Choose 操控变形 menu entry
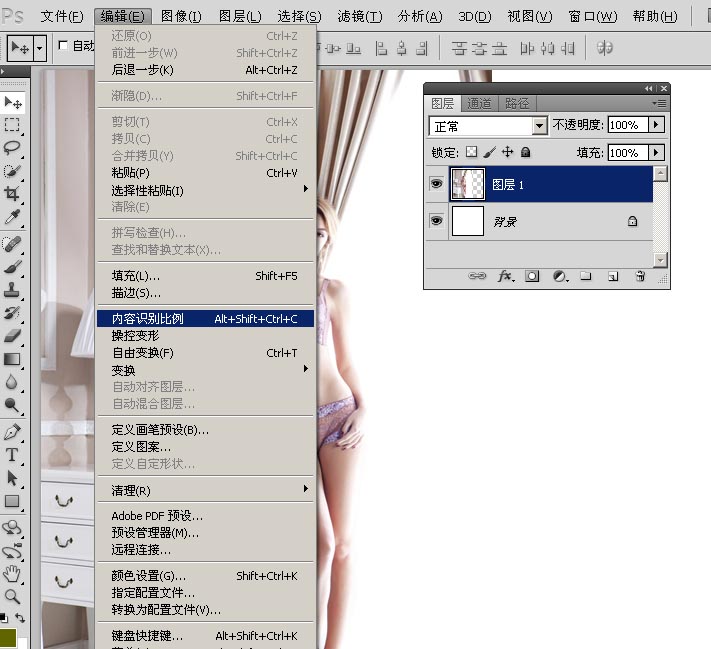Viewport: 711px width, 649px height. (205, 336)
